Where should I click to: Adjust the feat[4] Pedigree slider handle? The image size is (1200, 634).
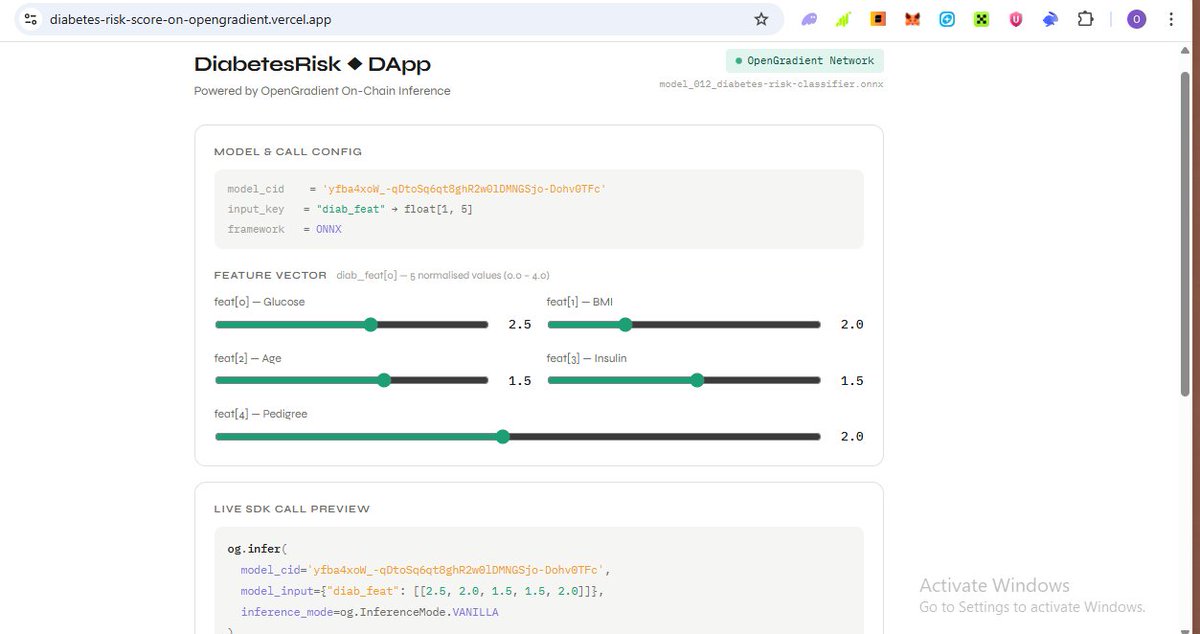pos(503,436)
